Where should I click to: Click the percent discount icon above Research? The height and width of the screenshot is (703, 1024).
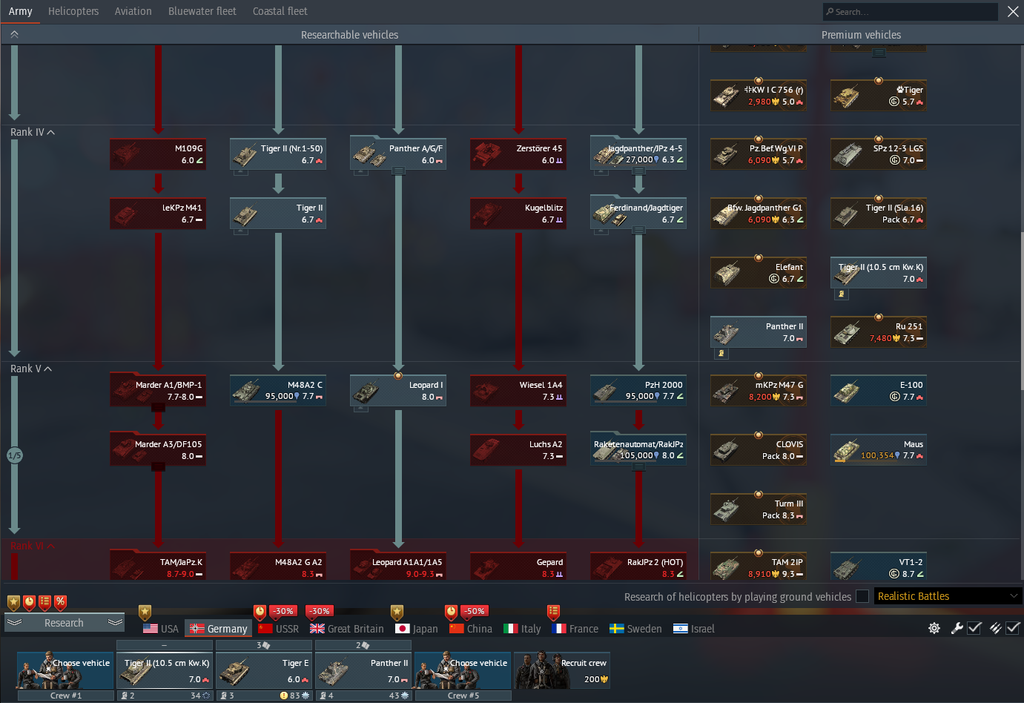(60, 602)
